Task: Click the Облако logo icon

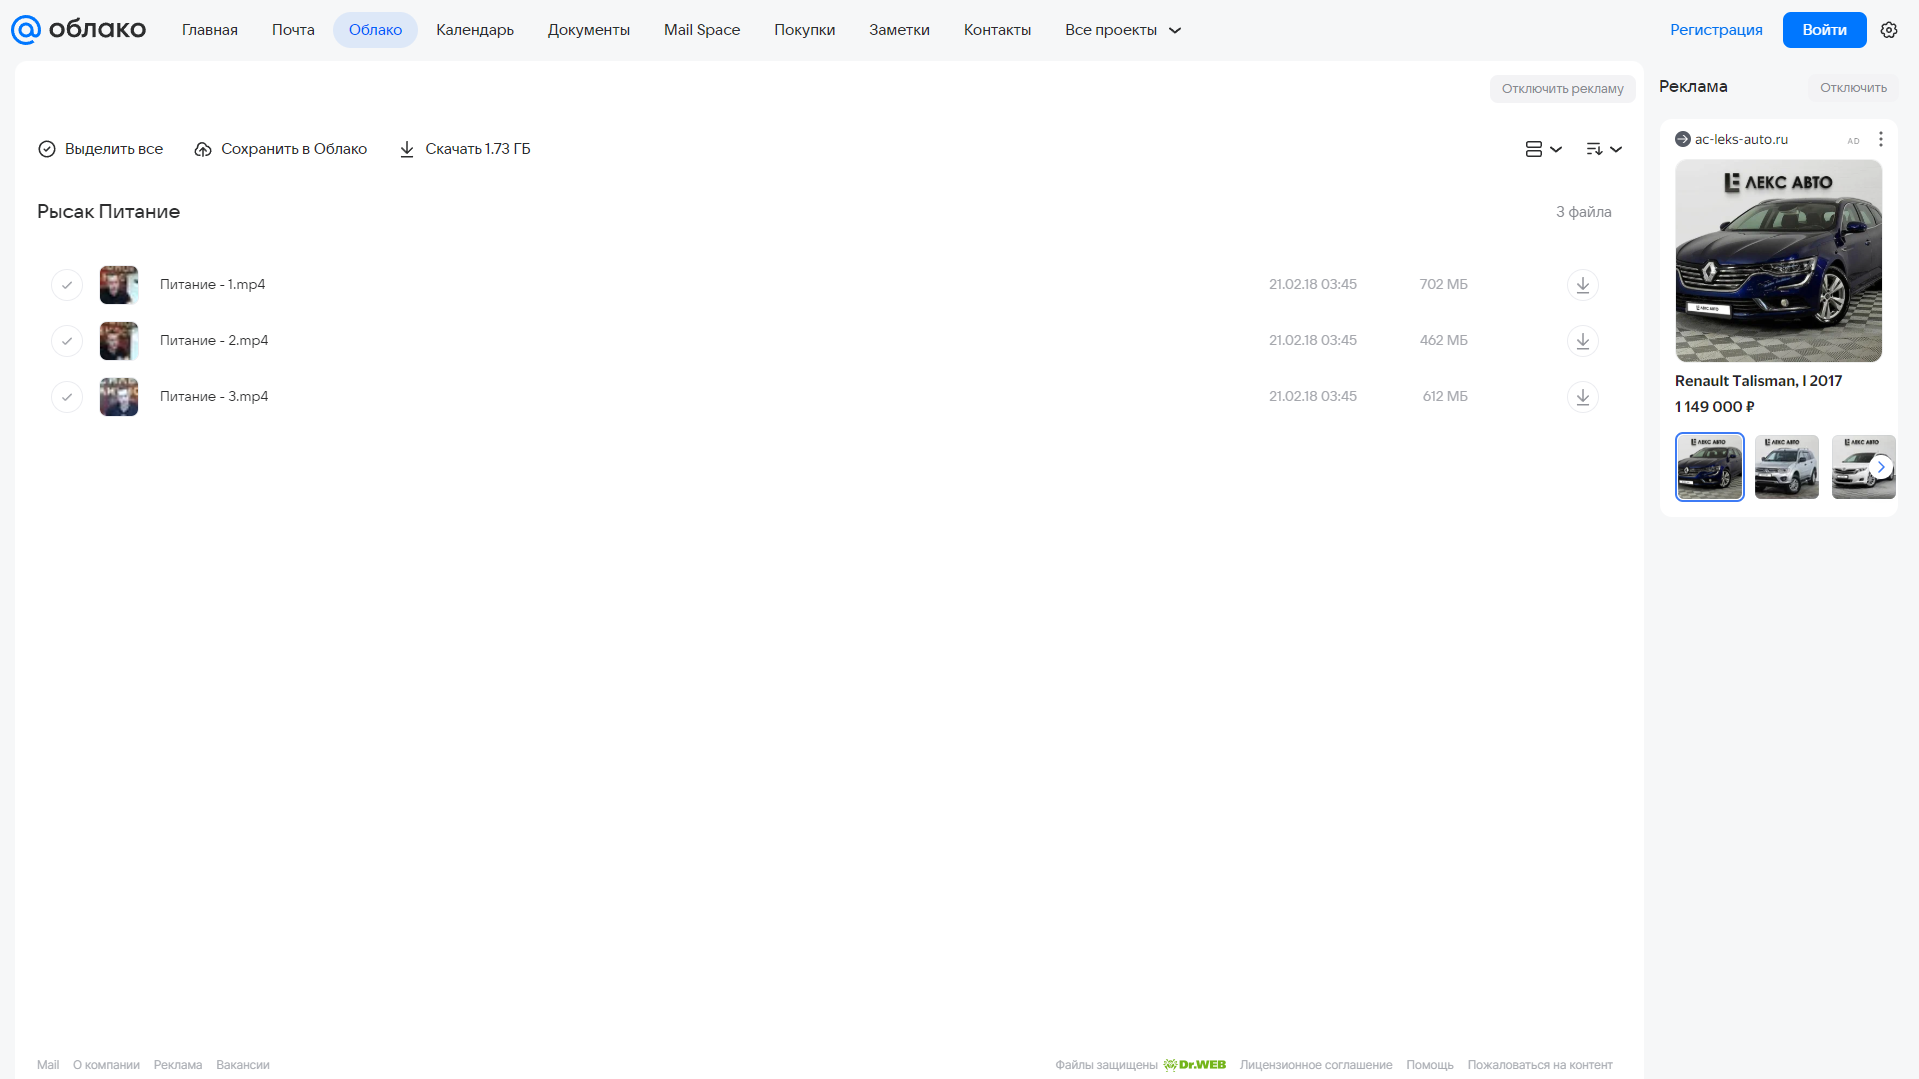Action: (25, 30)
